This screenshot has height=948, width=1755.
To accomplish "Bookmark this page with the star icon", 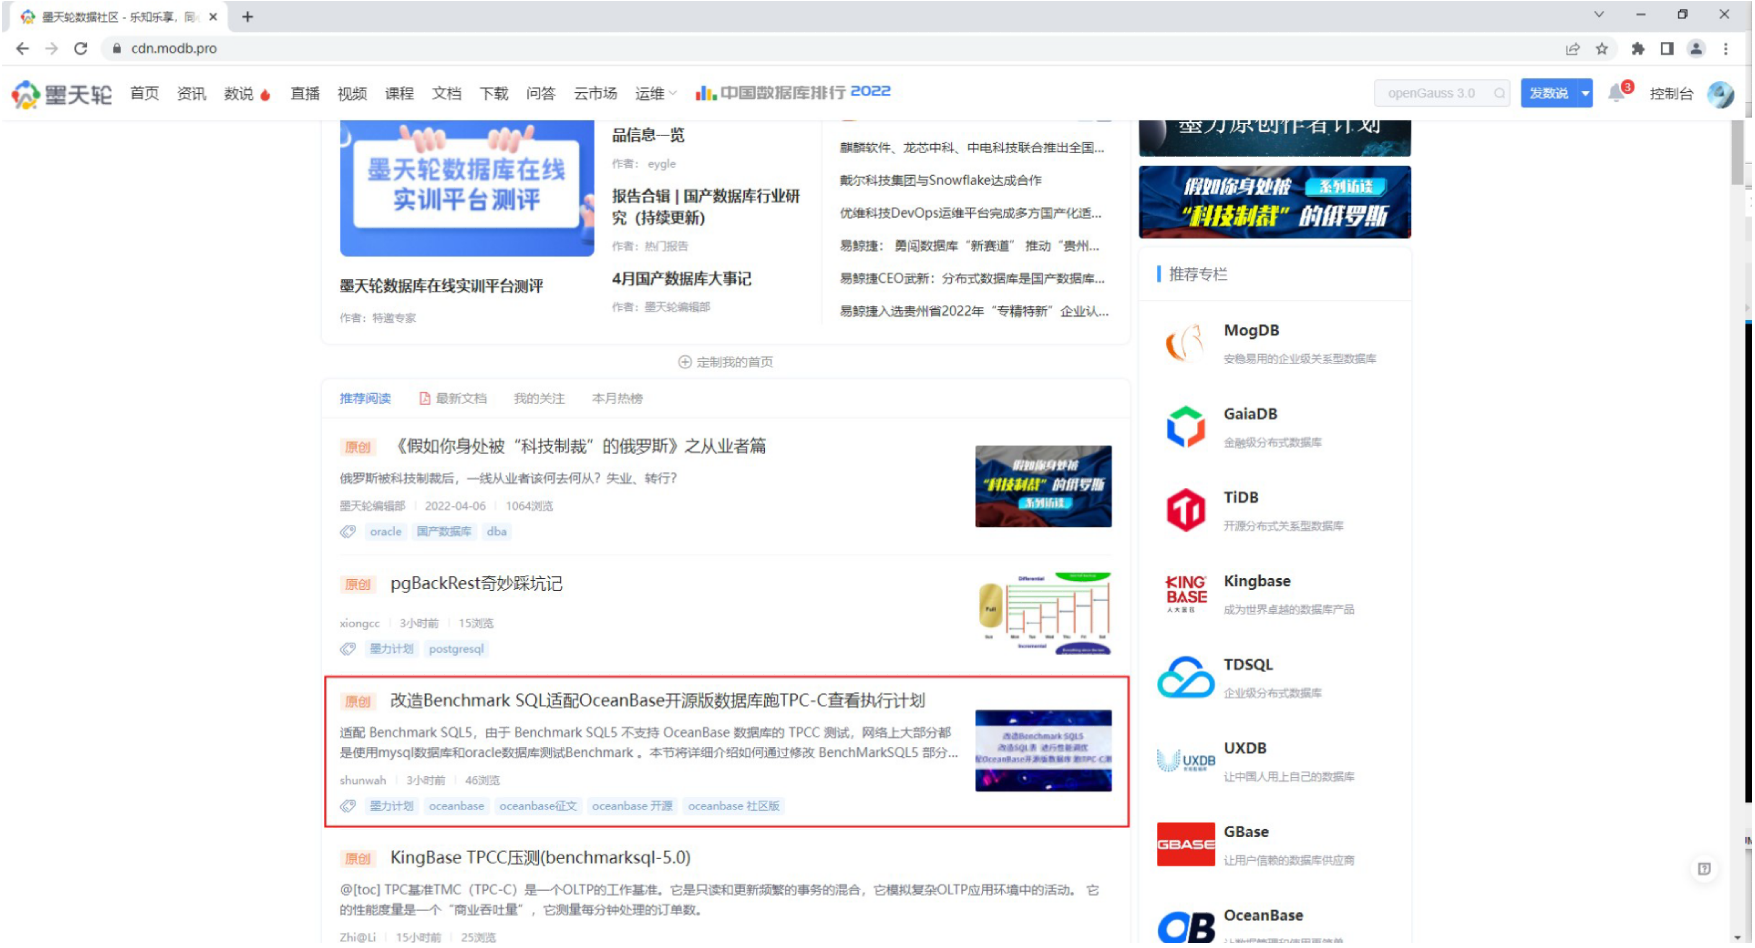I will tap(1602, 48).
